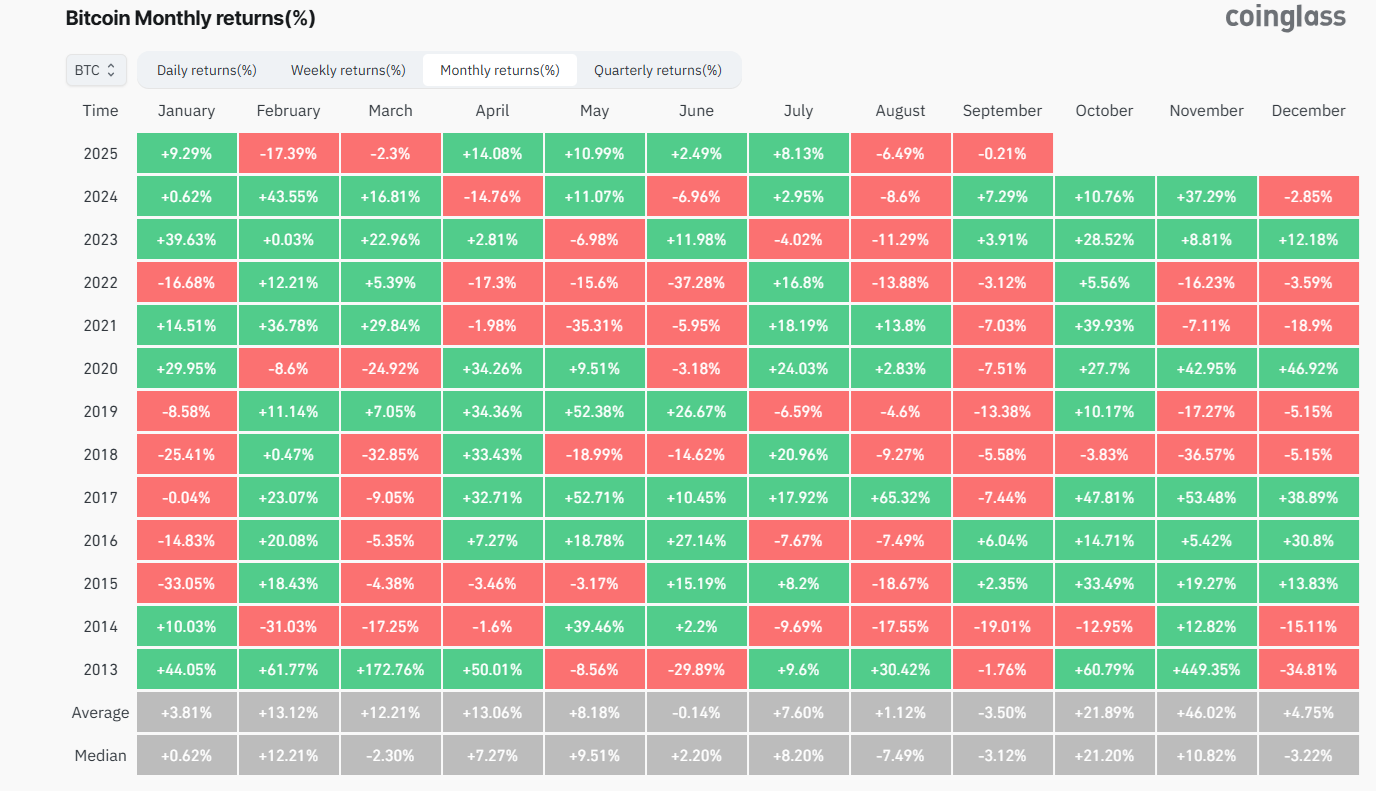Select the Quarterly returns(%) tab
This screenshot has width=1376, height=791.
click(x=657, y=70)
